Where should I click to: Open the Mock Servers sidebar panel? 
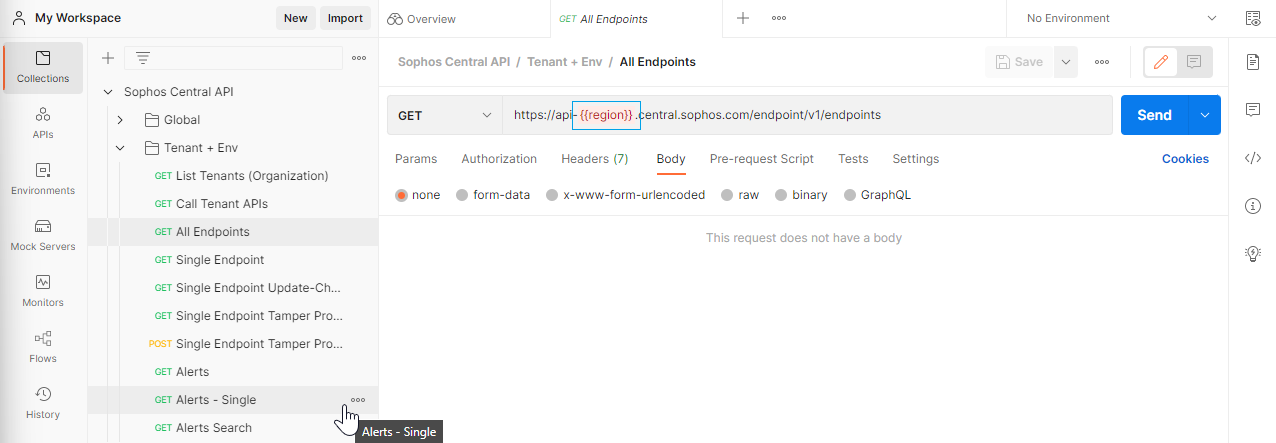[43, 235]
